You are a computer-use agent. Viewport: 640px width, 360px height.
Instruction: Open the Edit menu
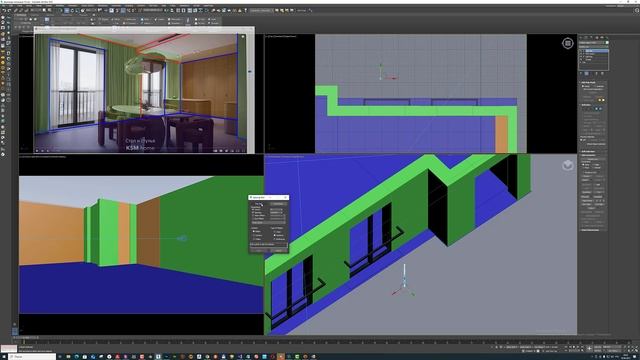point(11,6)
